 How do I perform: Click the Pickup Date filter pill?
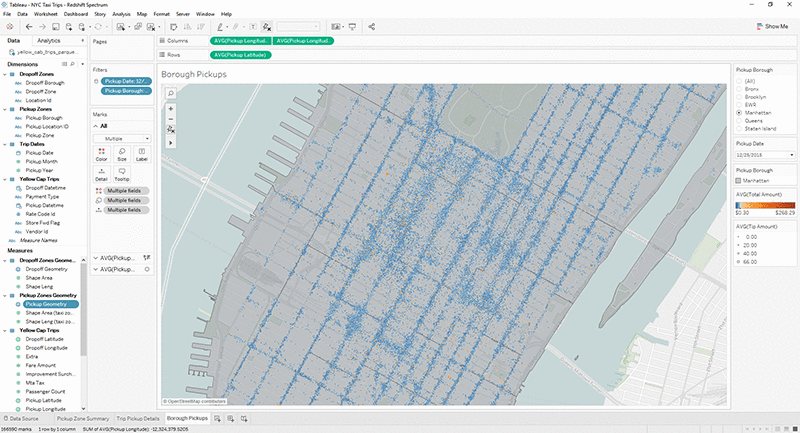tap(127, 81)
